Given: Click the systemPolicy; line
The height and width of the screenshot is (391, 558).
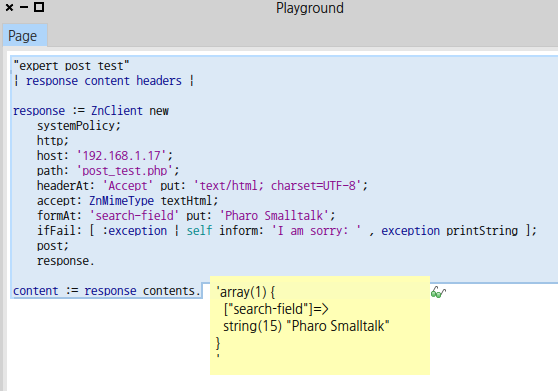Looking at the screenshot, I should pyautogui.click(x=79, y=126).
